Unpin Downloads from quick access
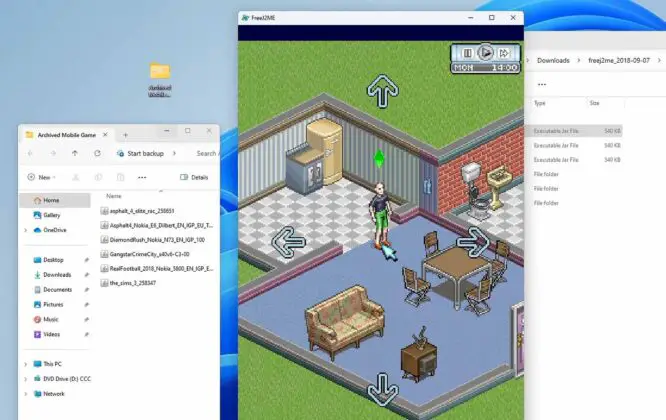666x420 pixels. pos(86,275)
